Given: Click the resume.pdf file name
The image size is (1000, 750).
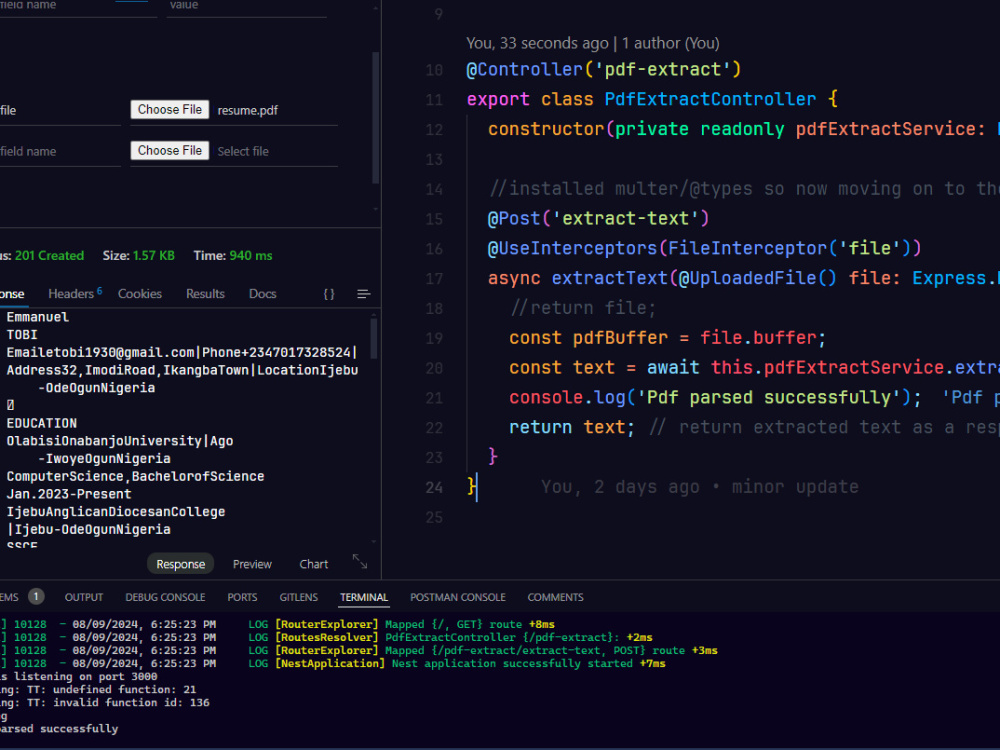Looking at the screenshot, I should (x=247, y=110).
